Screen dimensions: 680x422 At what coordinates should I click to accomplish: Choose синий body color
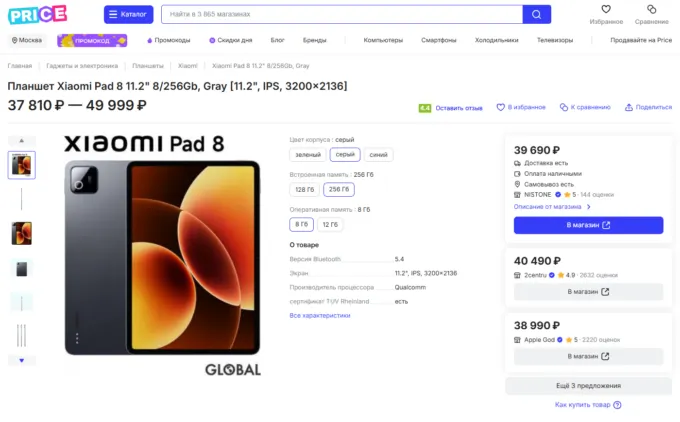pos(378,155)
